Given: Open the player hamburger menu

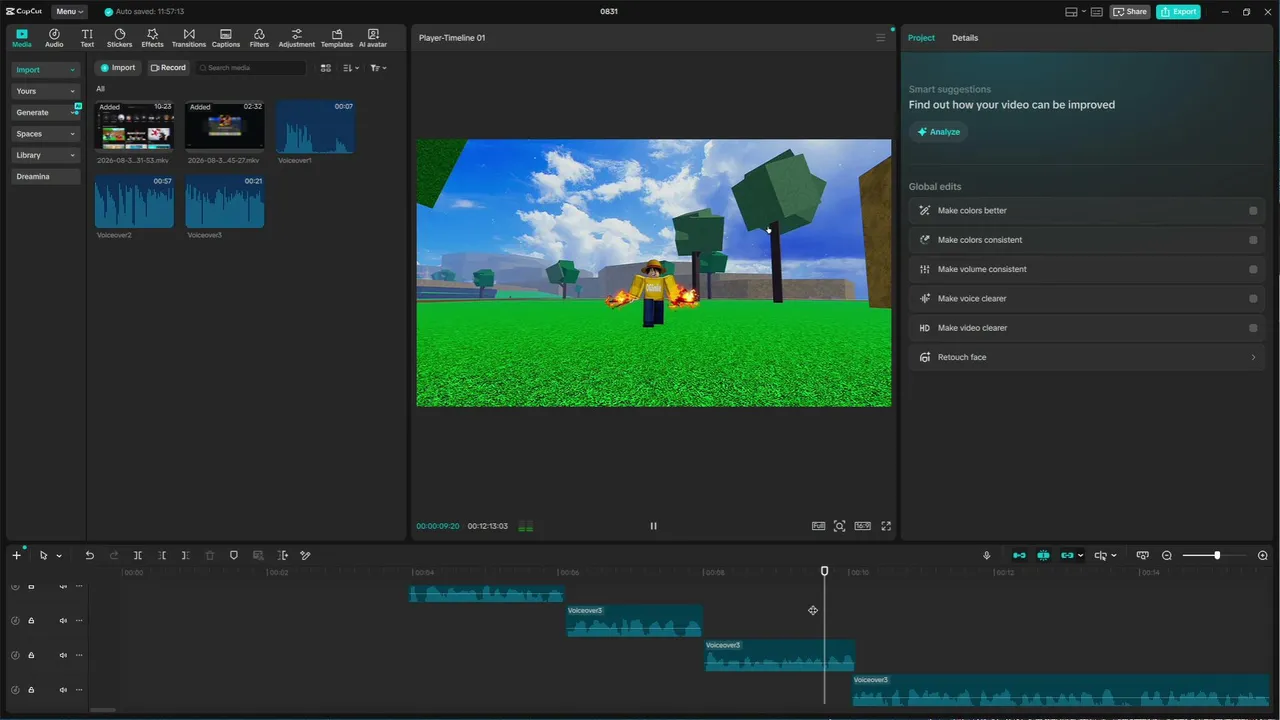Looking at the screenshot, I should 881,38.
